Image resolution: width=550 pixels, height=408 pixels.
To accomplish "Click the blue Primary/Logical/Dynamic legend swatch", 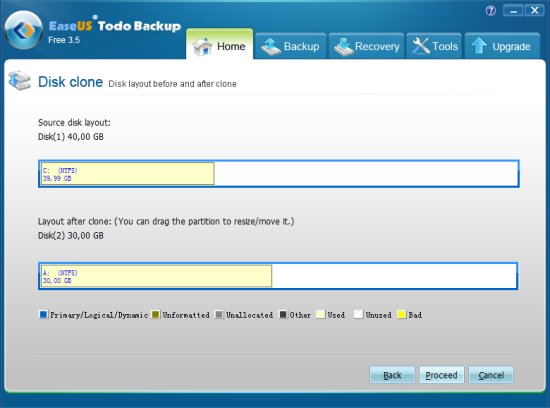I will click(43, 314).
